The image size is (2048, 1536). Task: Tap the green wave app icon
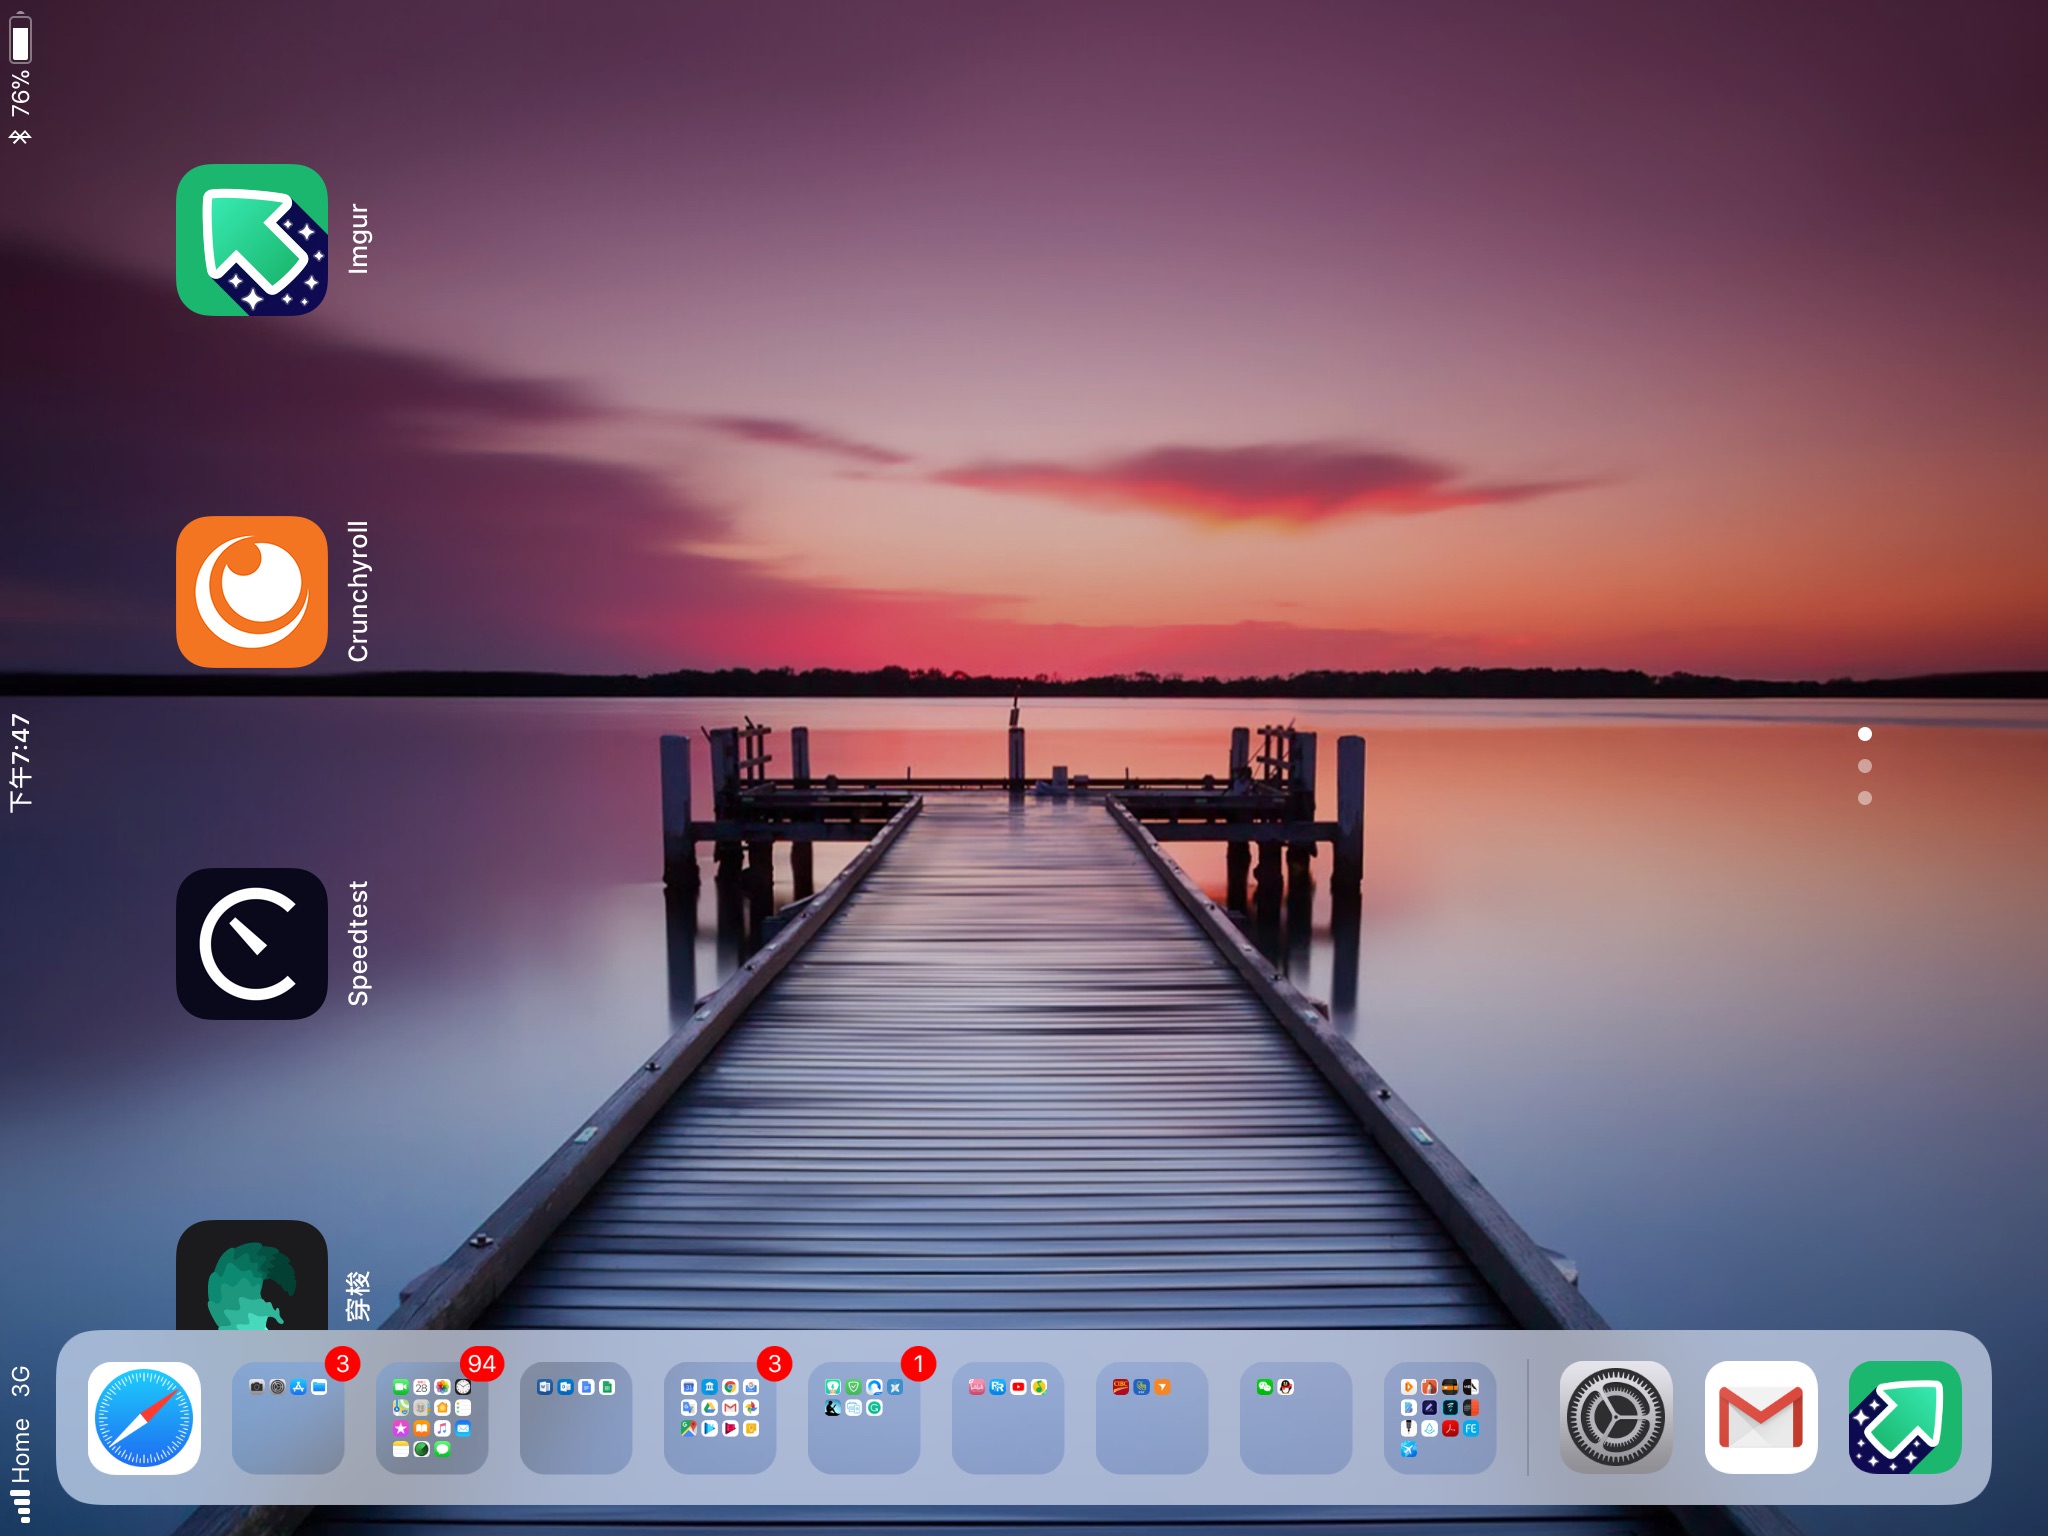click(252, 1276)
